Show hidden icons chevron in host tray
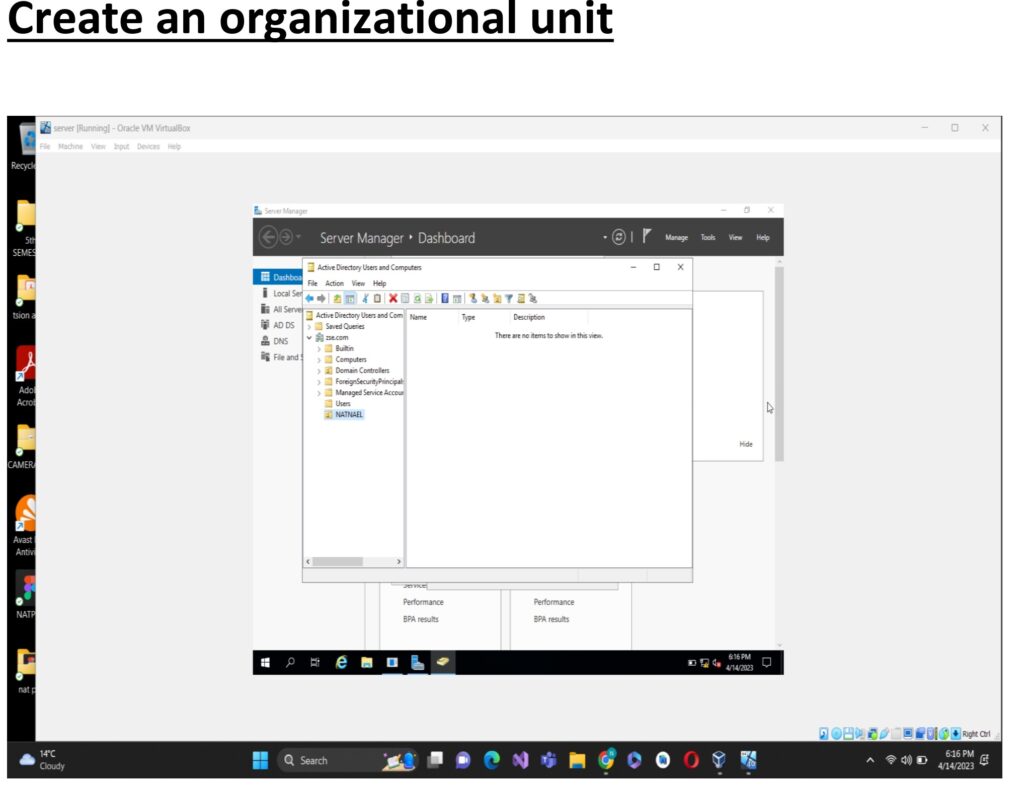This screenshot has width=1024, height=789. point(870,760)
